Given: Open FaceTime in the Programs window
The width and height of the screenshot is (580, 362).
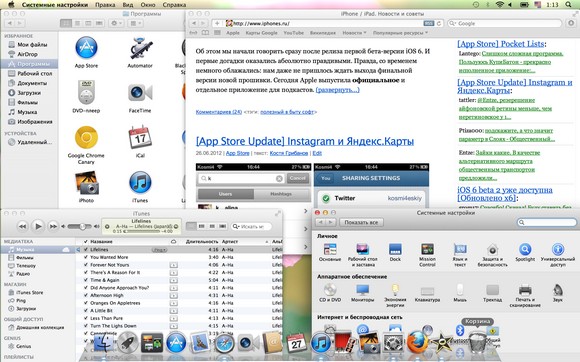Looking at the screenshot, I should [x=140, y=92].
